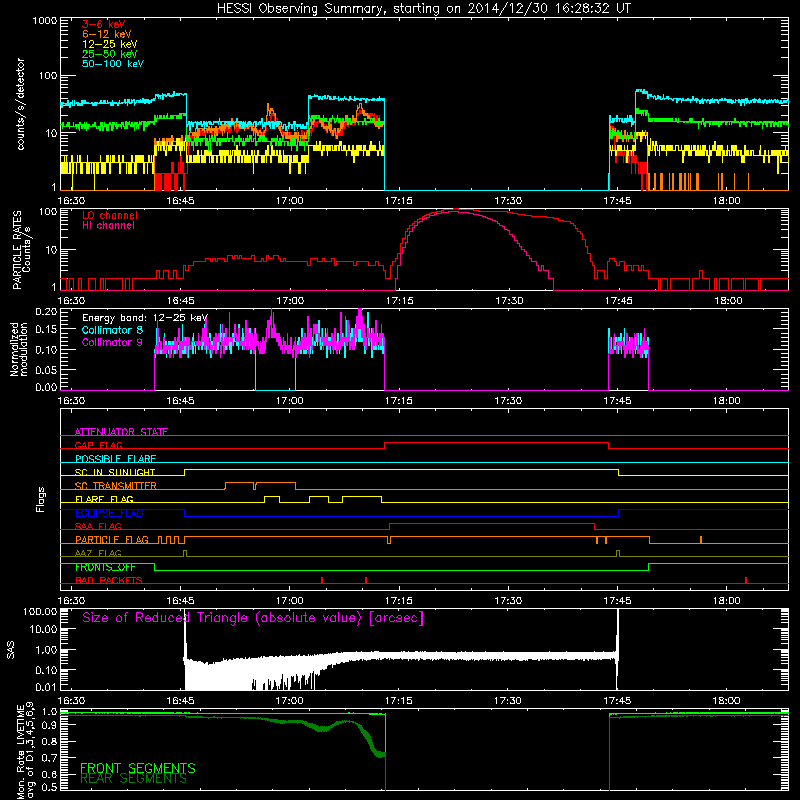Select the 3-6 keV legend label
The height and width of the screenshot is (800, 800).
[104, 24]
